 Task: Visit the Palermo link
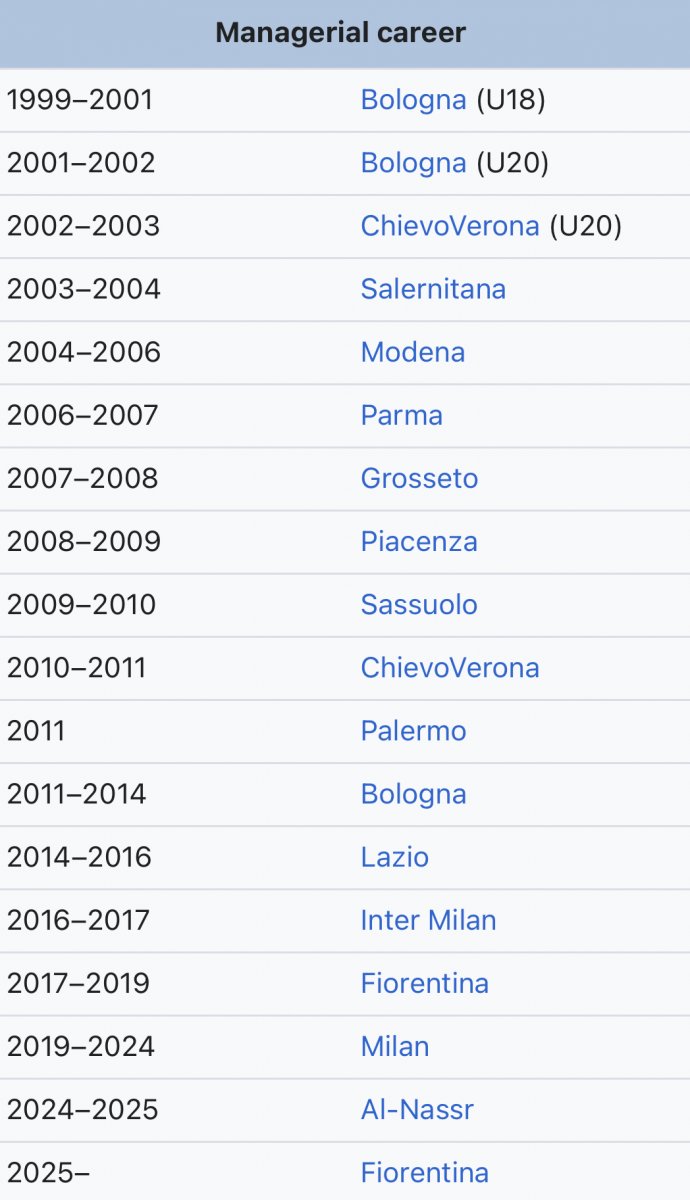pyautogui.click(x=413, y=730)
